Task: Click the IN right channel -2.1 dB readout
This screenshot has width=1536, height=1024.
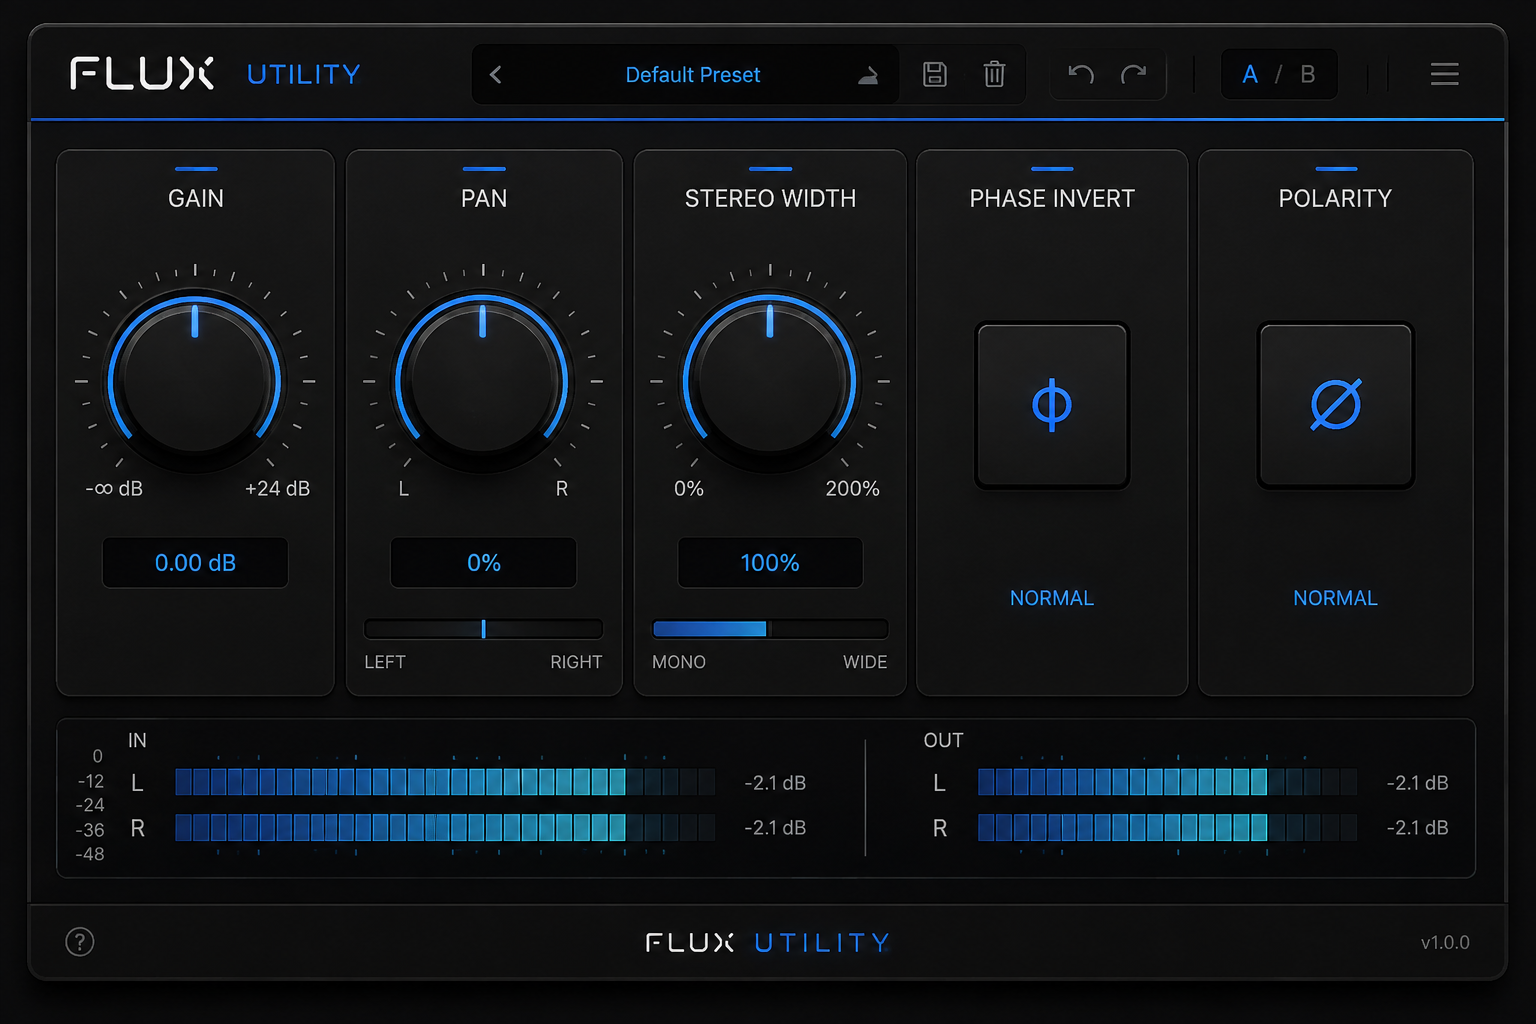Action: point(775,828)
